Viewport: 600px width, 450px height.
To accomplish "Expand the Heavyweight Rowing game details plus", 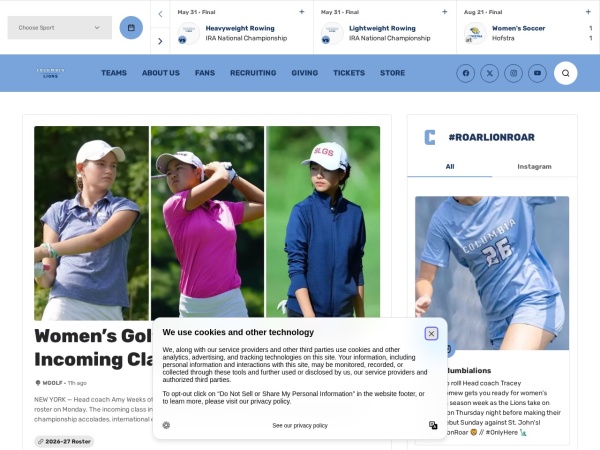I will tap(302, 12).
